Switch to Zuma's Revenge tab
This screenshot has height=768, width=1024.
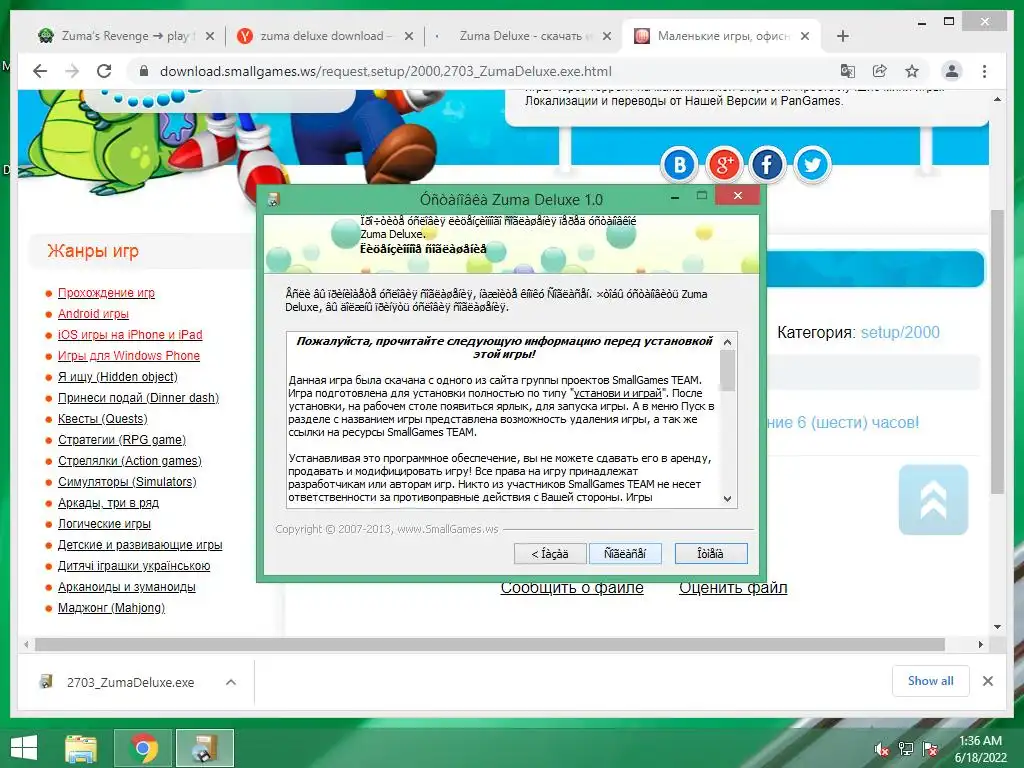click(x=124, y=36)
